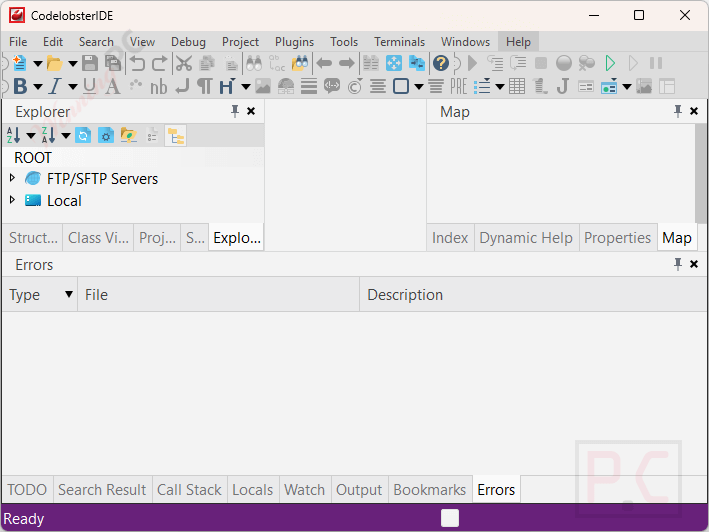Sort Explorer descending Z-A

[x=48, y=135]
